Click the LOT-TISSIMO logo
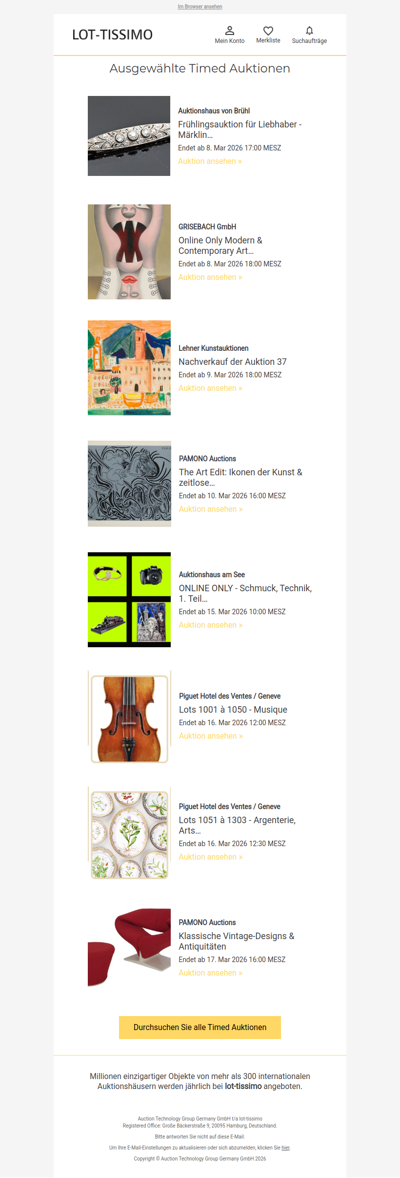The width and height of the screenshot is (400, 1178). tap(113, 35)
